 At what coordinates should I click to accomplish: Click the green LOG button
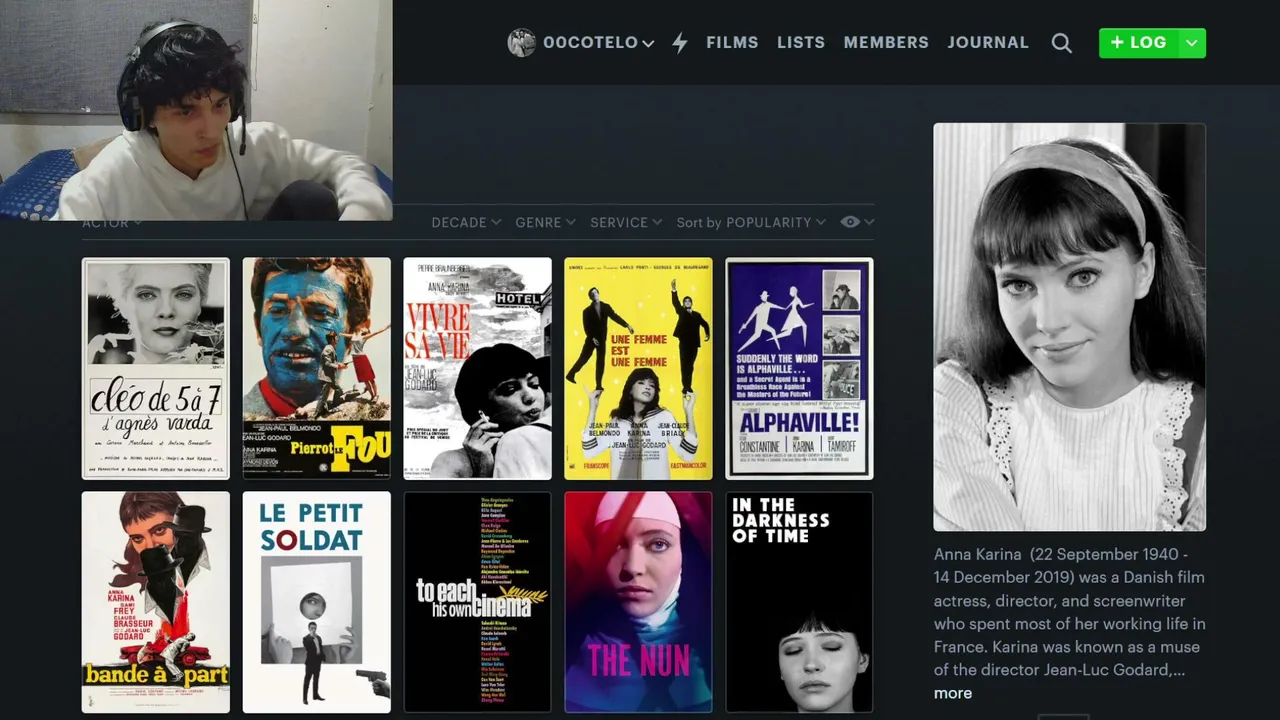click(x=1138, y=43)
